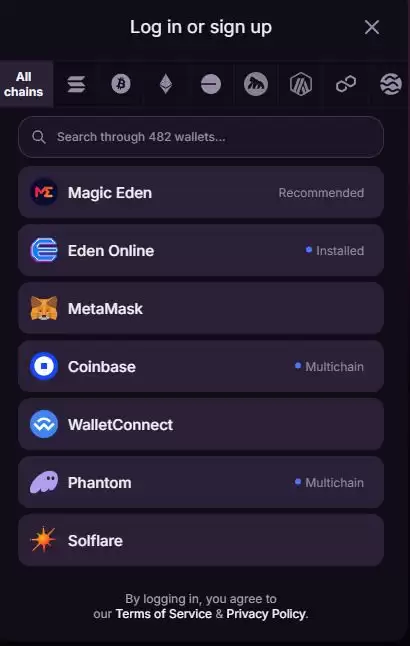Choose the installed Eden Online wallet
Image resolution: width=410 pixels, height=646 pixels.
pos(201,250)
